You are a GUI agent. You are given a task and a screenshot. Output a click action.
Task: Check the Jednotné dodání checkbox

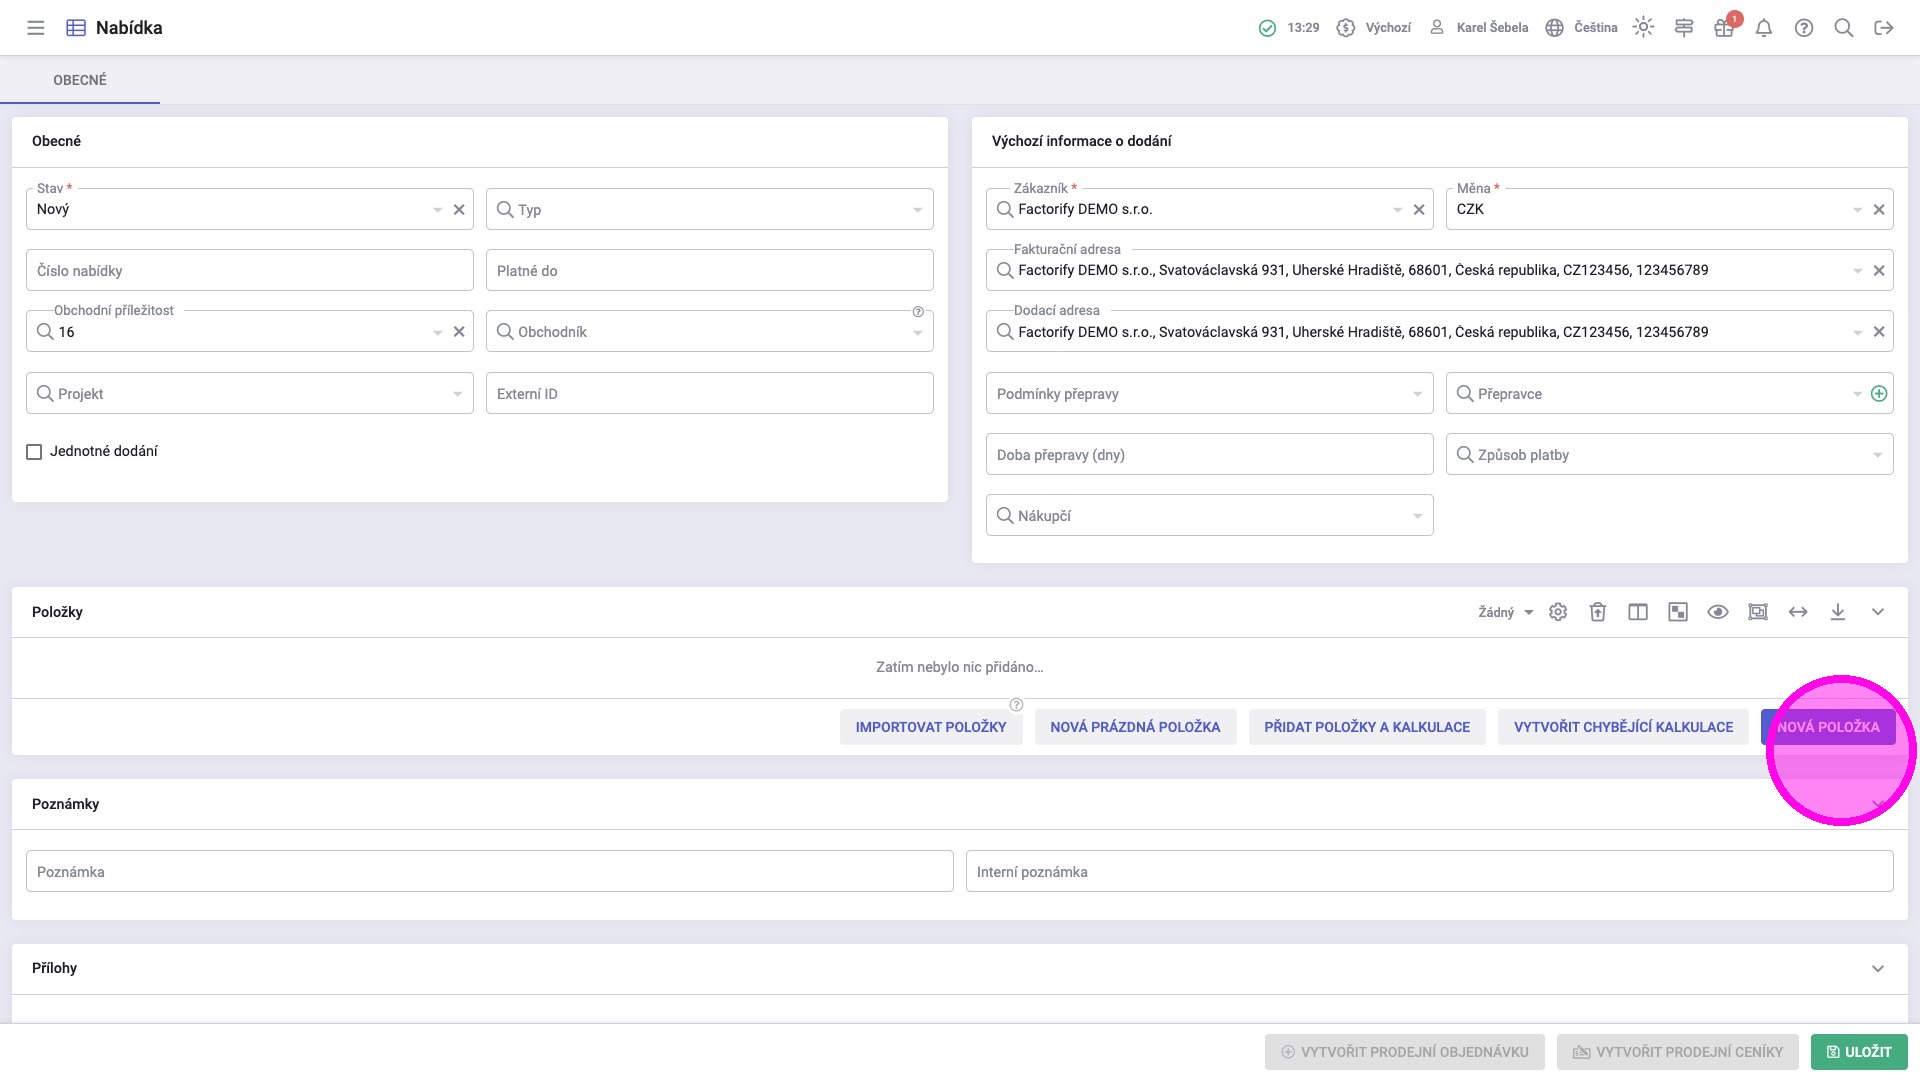coord(34,452)
